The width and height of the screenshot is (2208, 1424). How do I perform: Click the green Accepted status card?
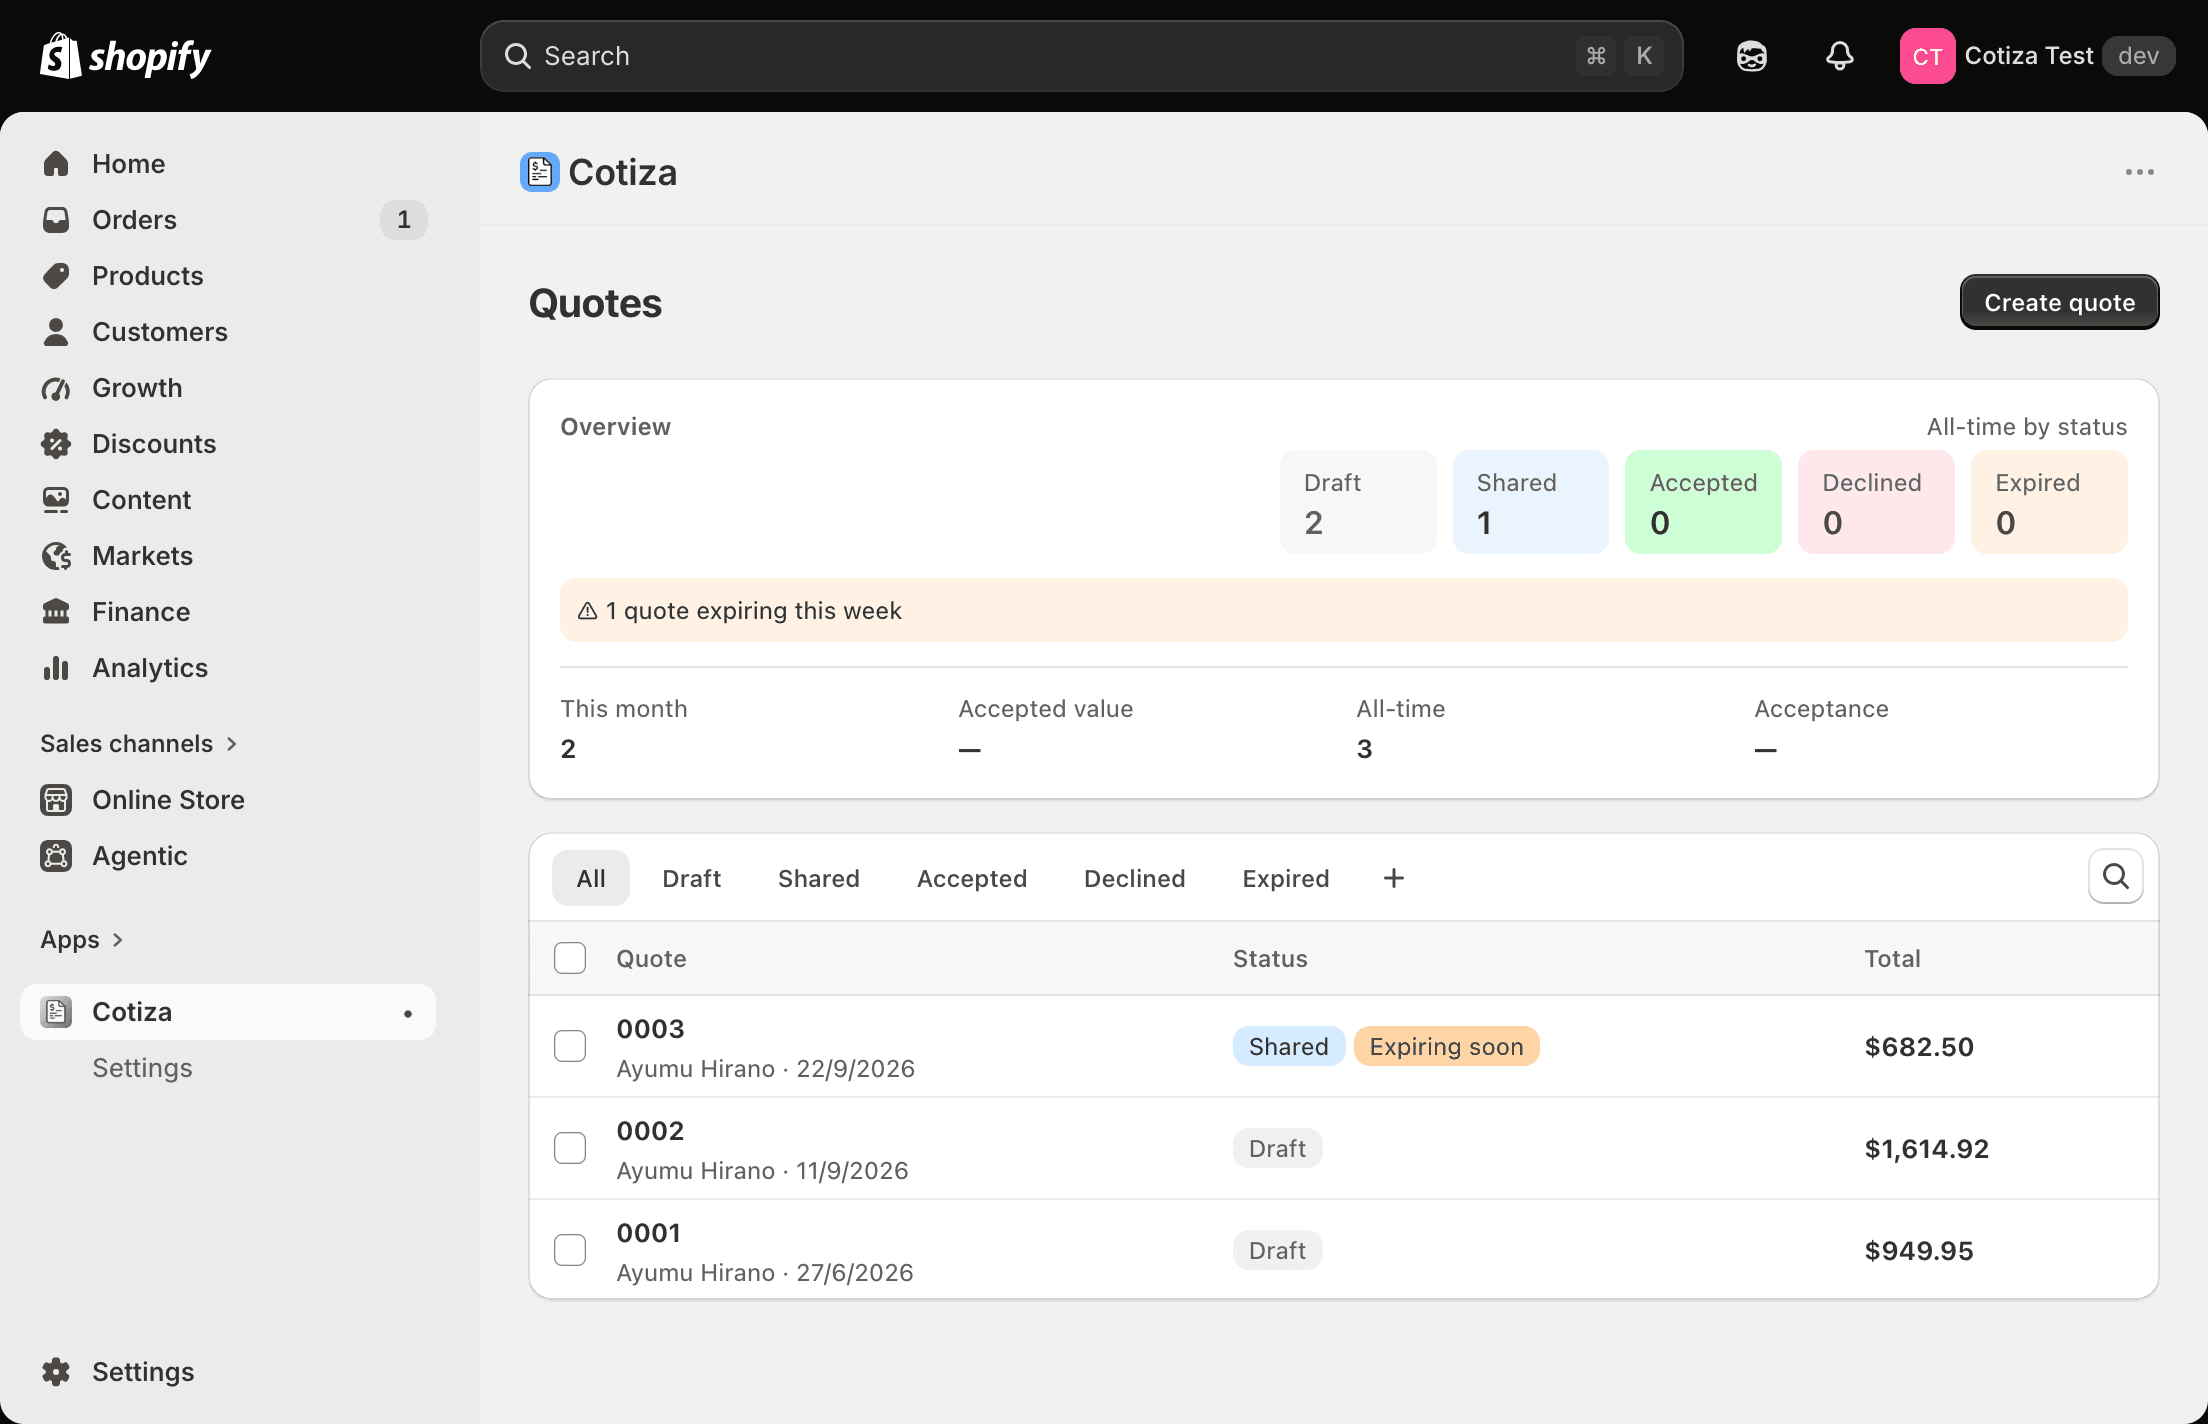click(1703, 502)
